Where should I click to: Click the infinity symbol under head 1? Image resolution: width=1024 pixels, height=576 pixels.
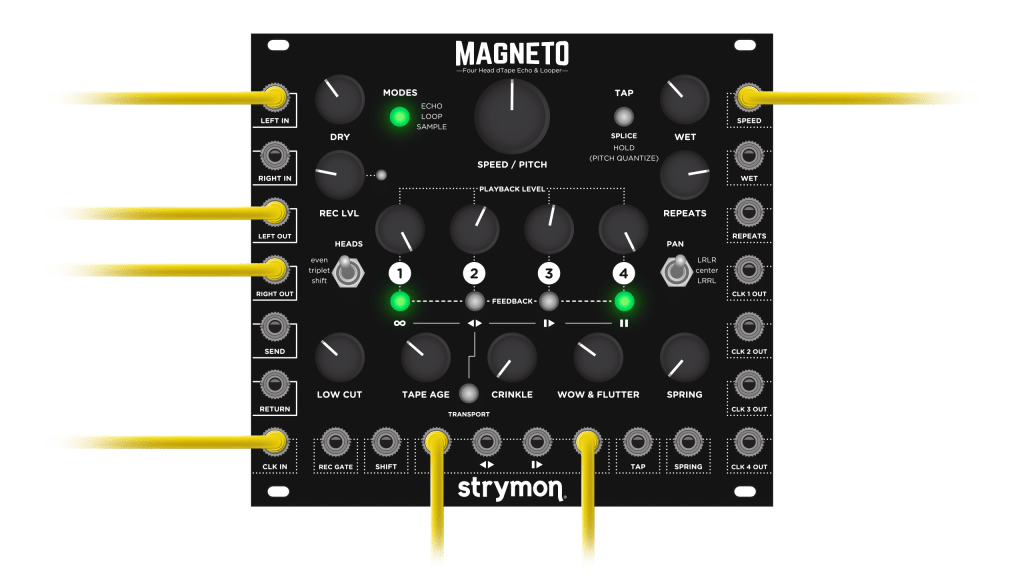(400, 323)
